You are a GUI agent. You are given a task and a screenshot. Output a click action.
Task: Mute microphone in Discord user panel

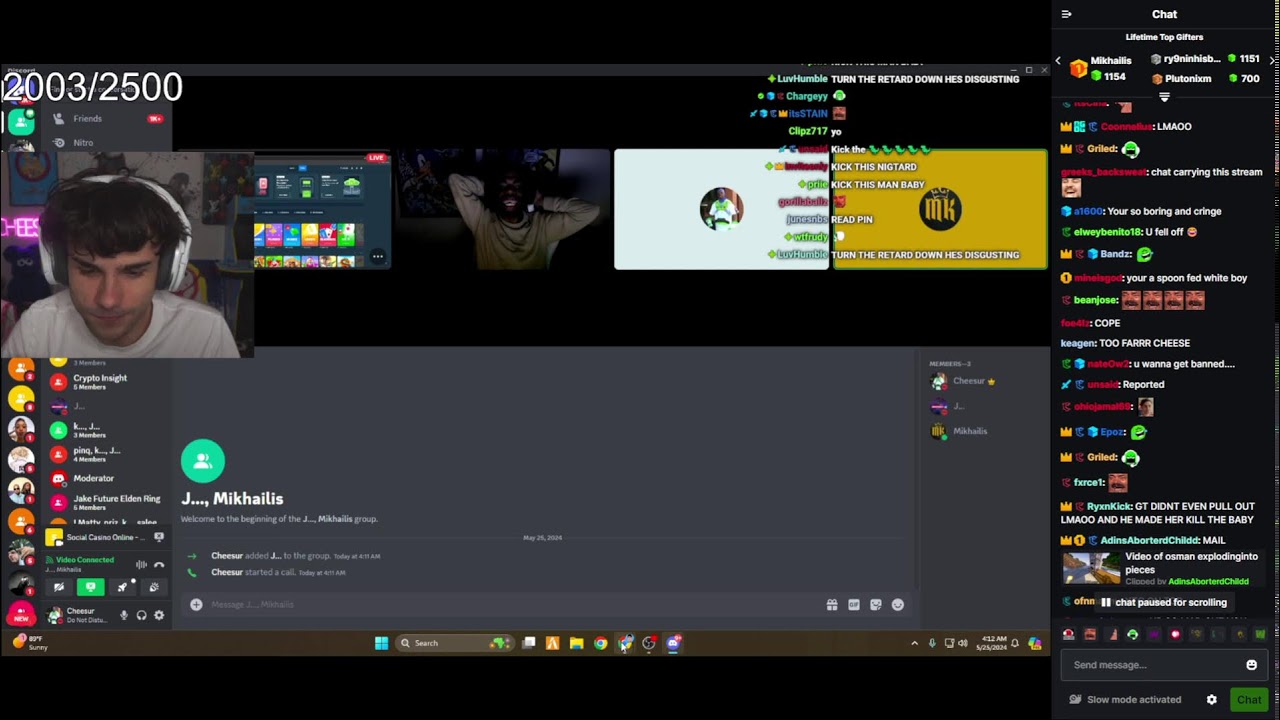tap(124, 615)
